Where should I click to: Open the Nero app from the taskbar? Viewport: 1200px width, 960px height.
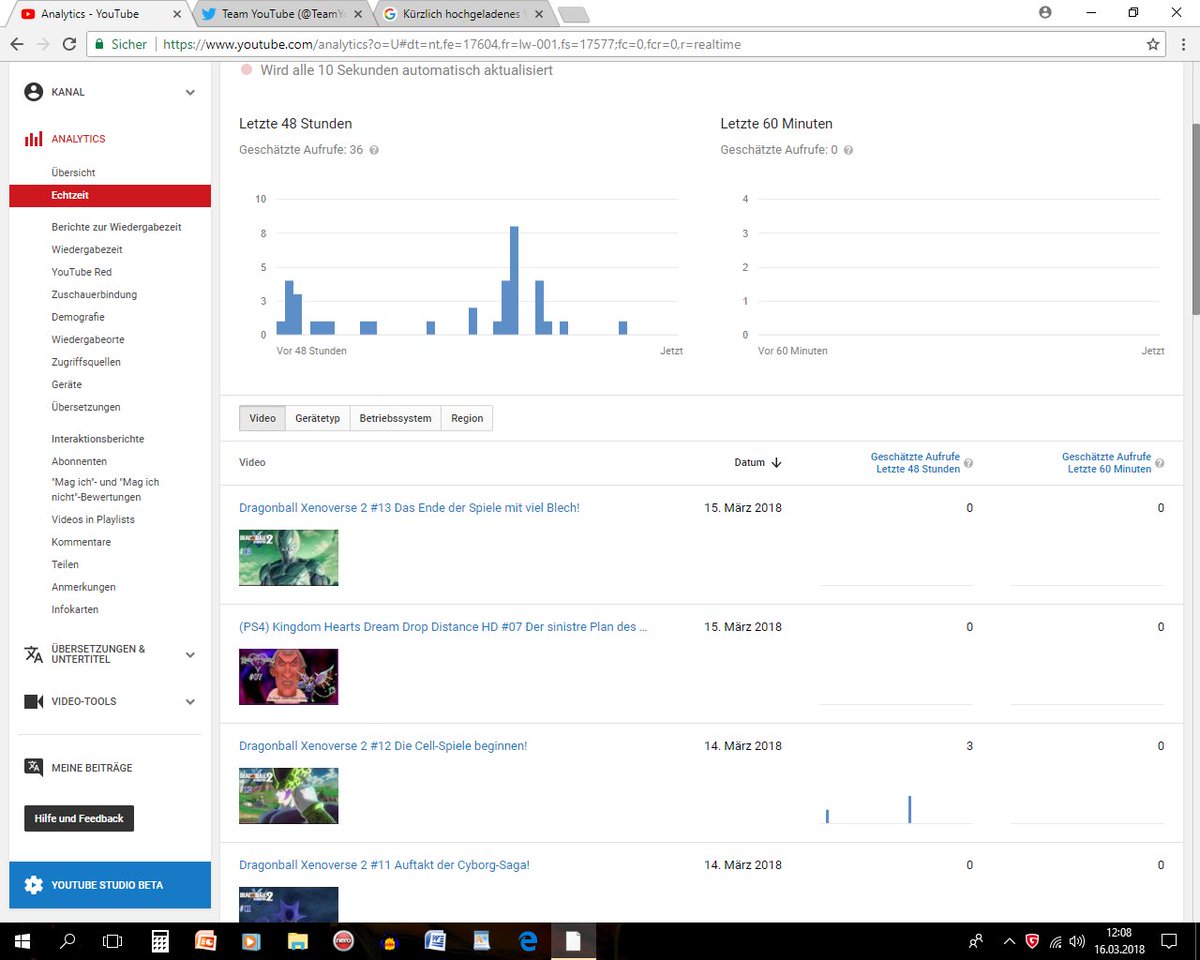(x=343, y=941)
